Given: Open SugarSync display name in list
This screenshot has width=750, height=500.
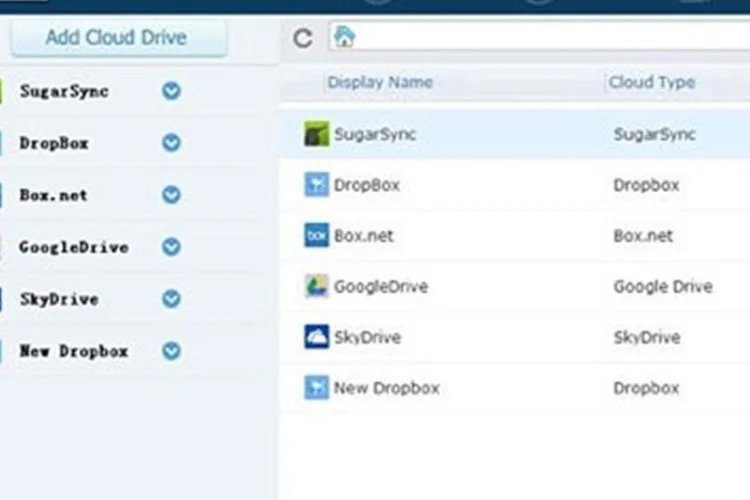Looking at the screenshot, I should (375, 134).
